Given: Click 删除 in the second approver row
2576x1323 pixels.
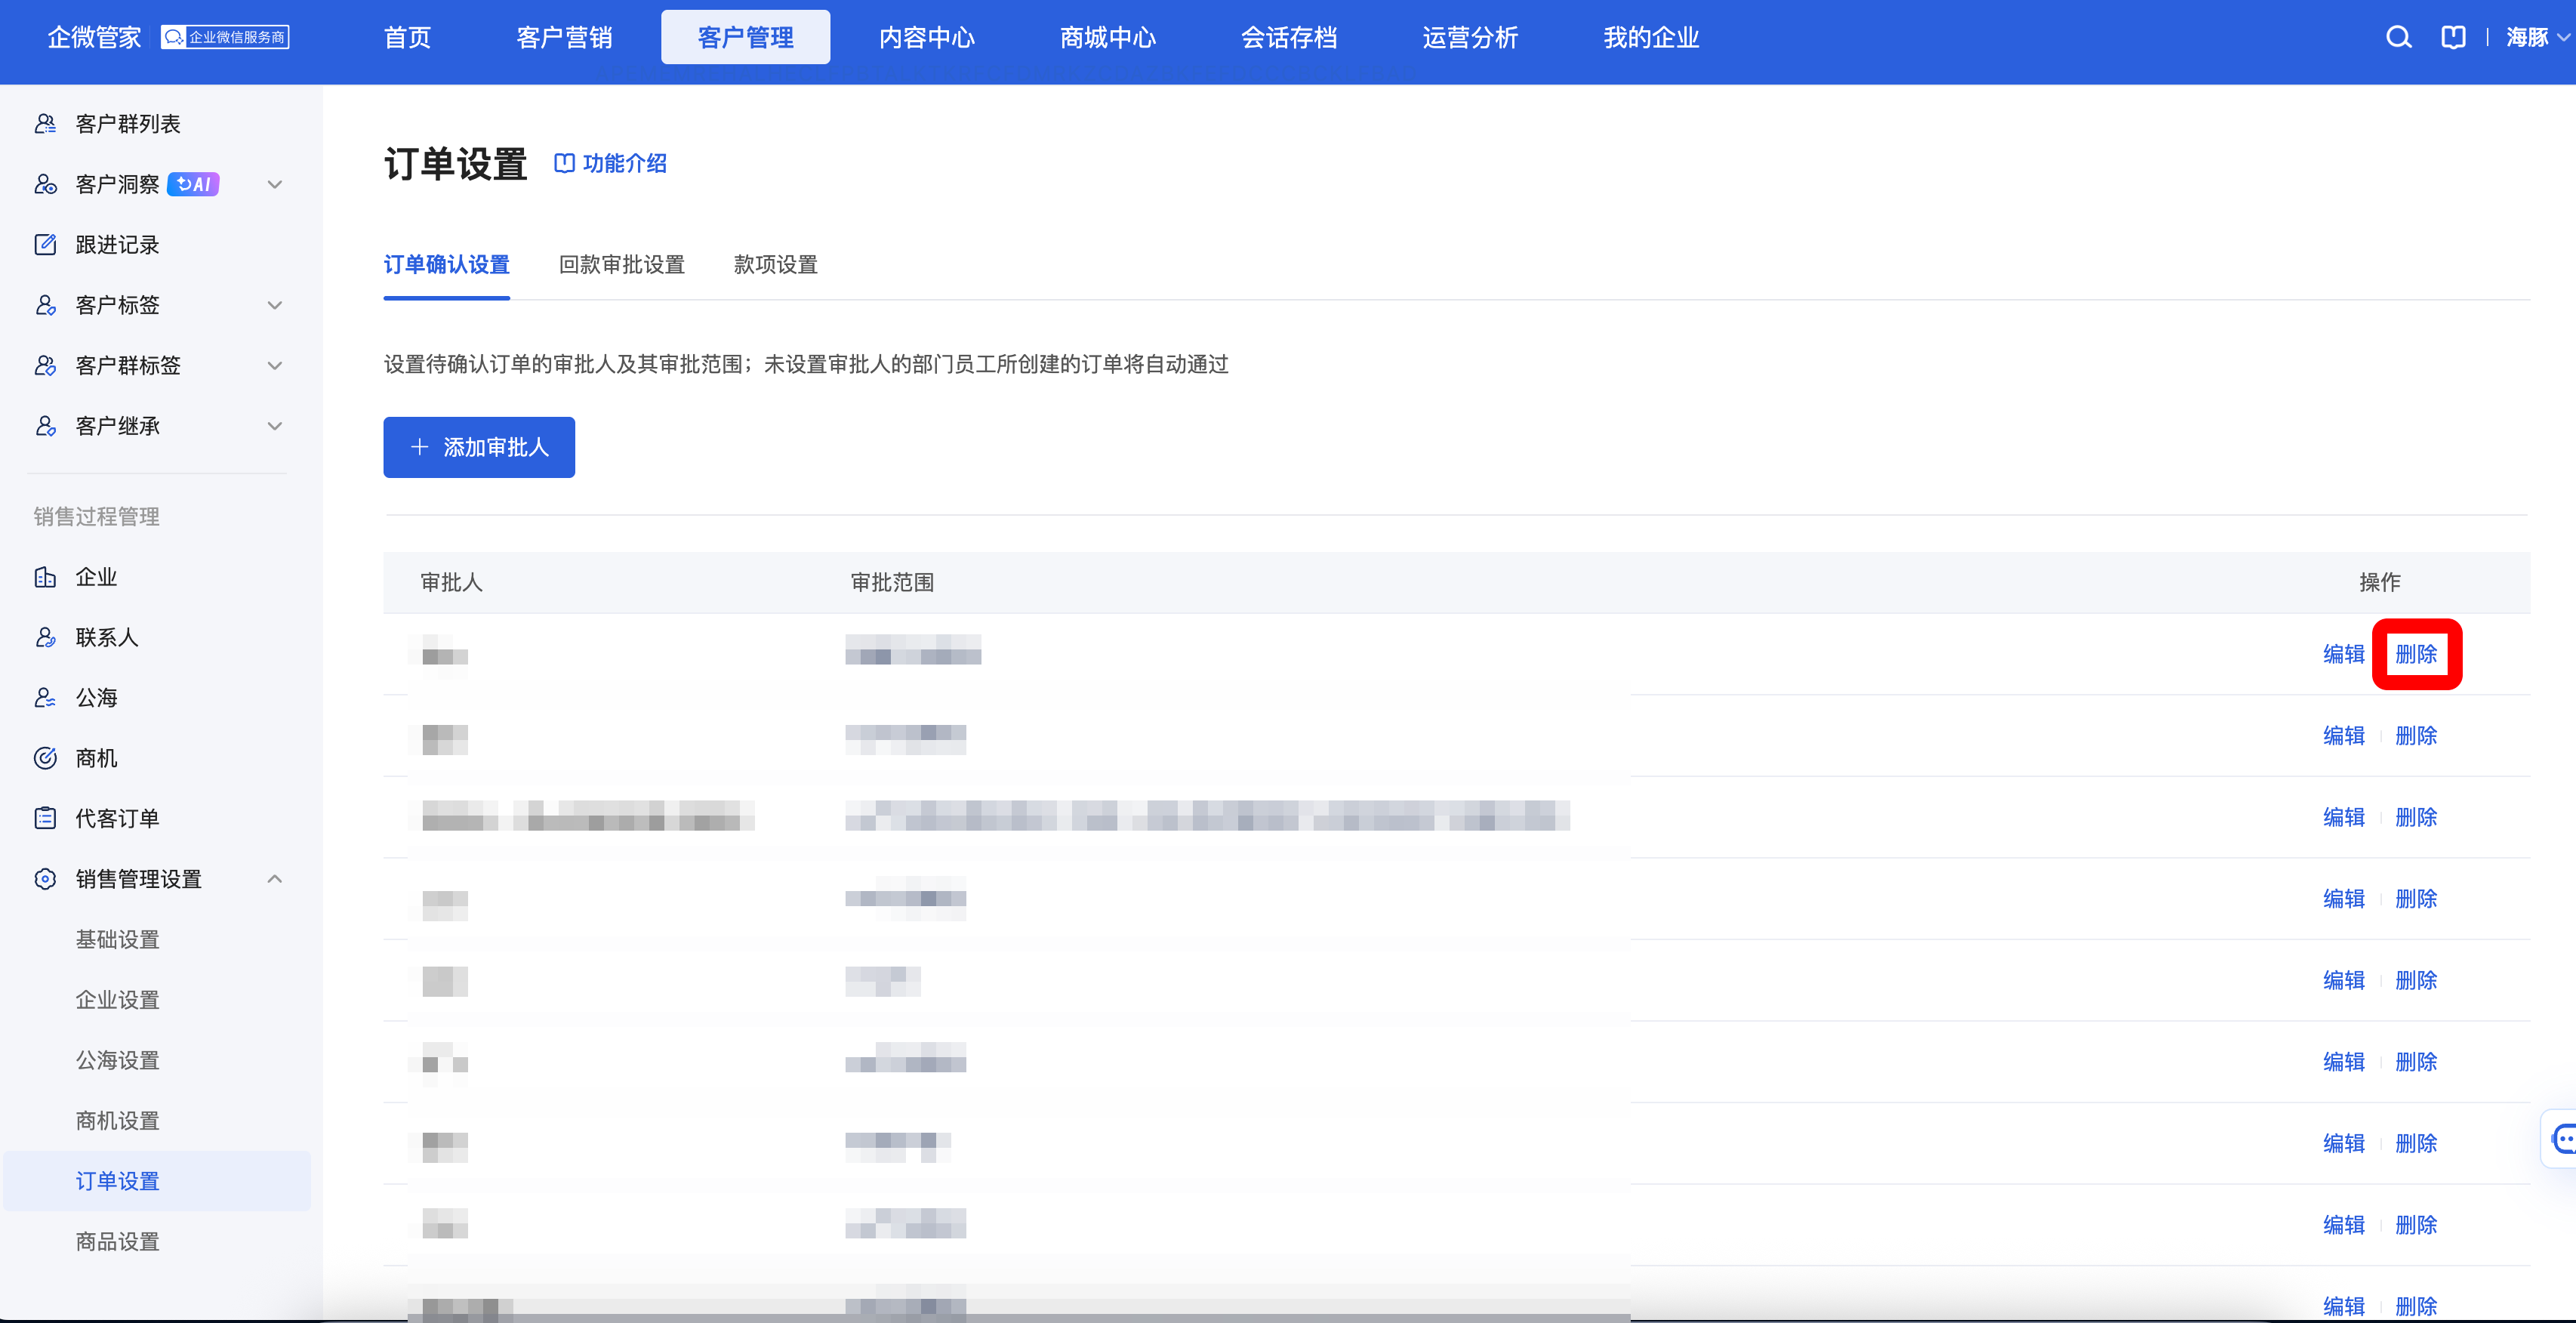Looking at the screenshot, I should coord(2416,736).
